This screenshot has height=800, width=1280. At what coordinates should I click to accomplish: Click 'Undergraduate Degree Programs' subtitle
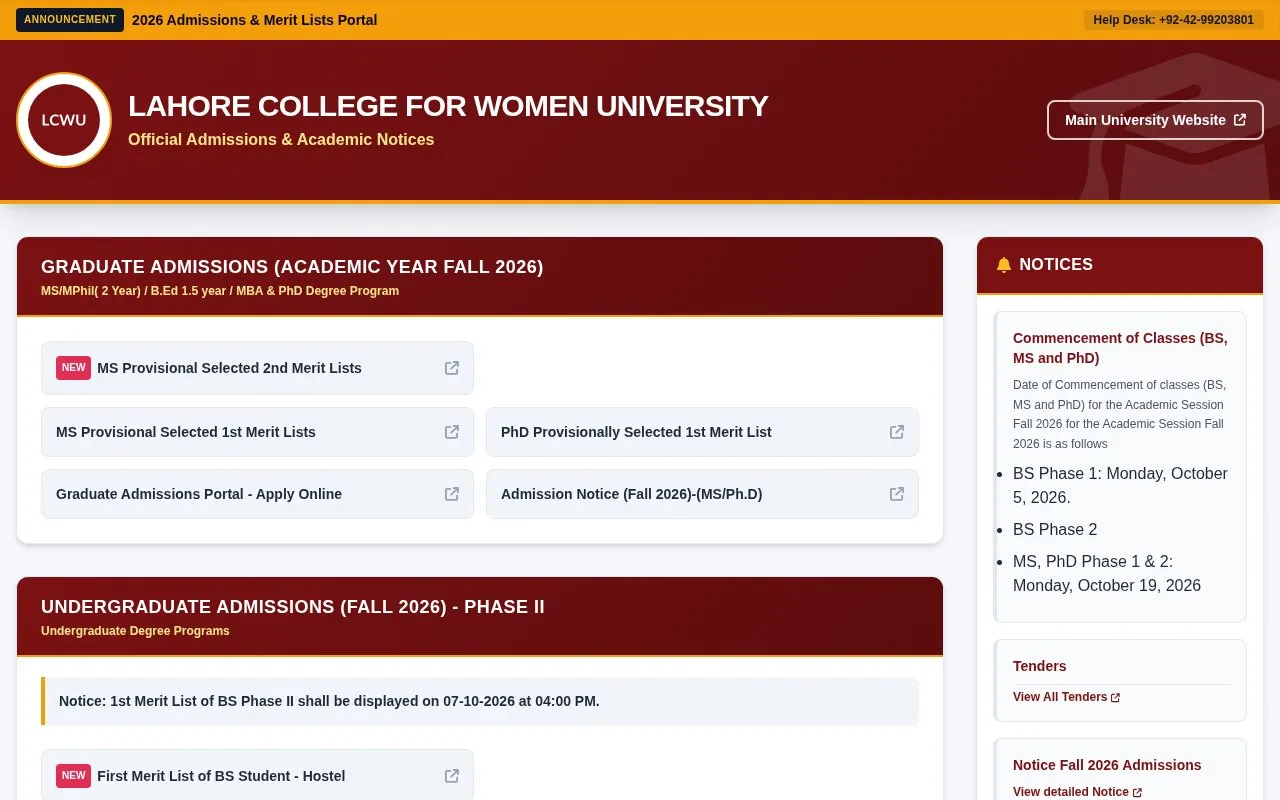[x=135, y=631]
